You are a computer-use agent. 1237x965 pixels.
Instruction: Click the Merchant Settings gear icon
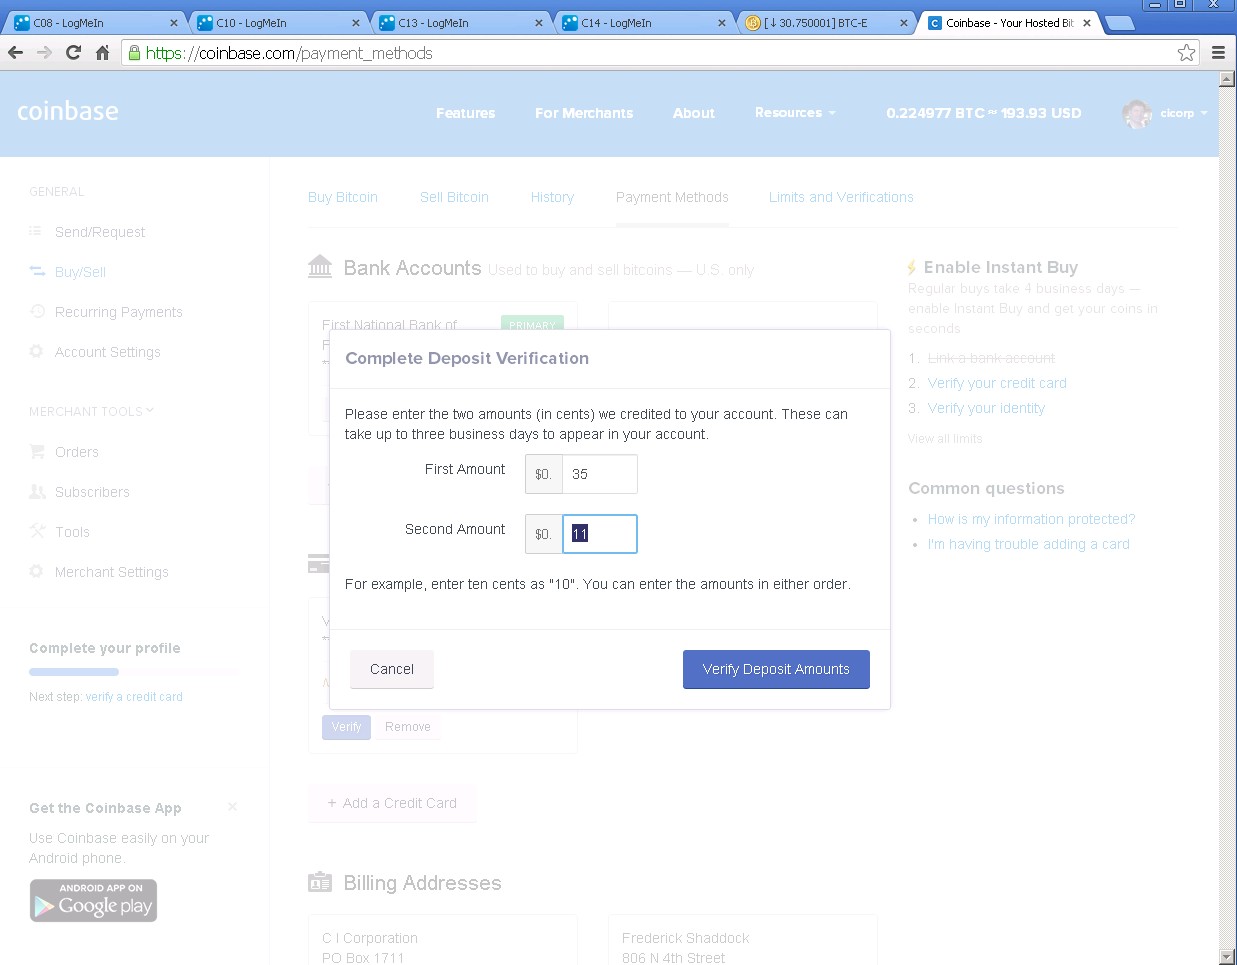(x=37, y=571)
